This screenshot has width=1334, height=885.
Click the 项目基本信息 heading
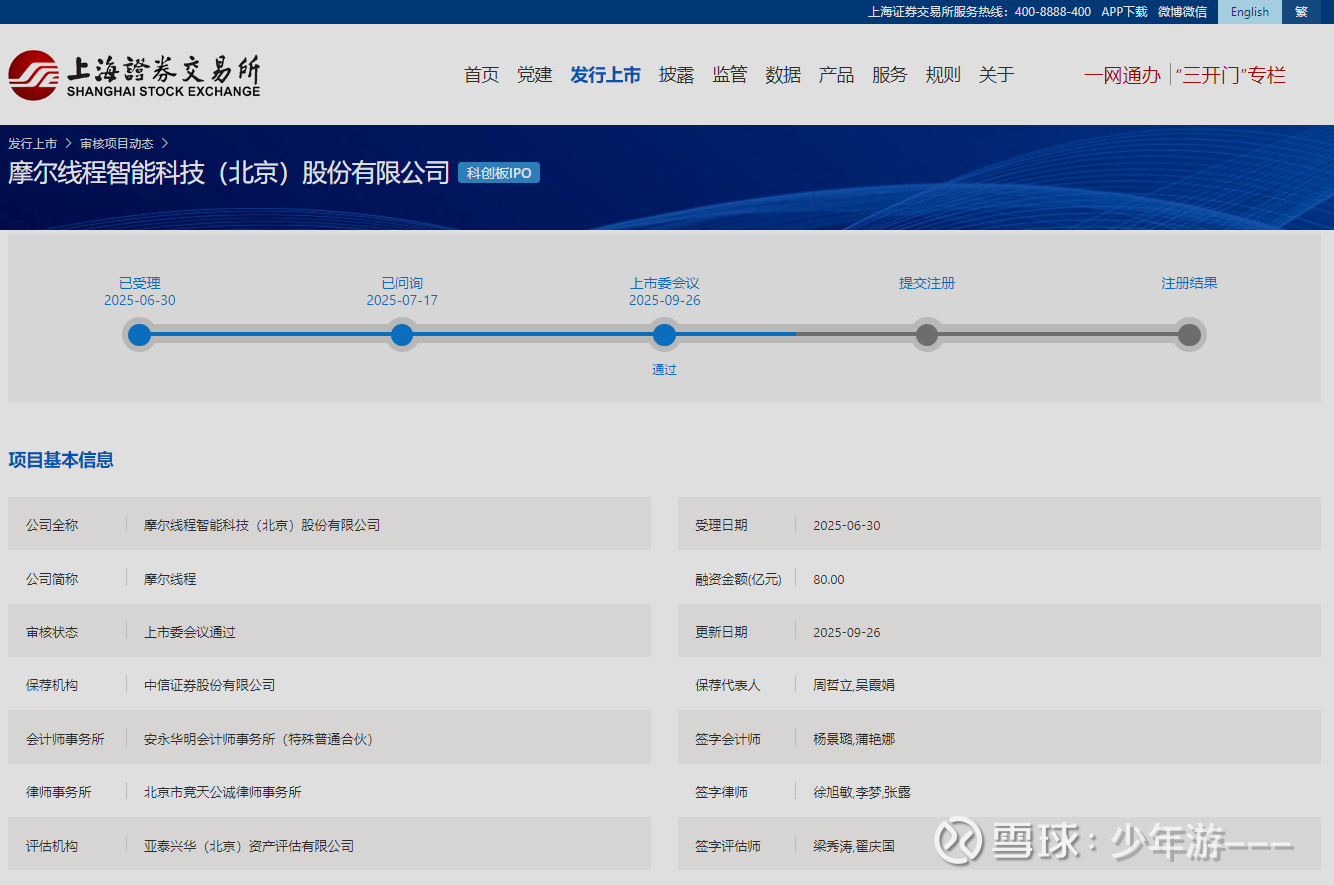(61, 460)
